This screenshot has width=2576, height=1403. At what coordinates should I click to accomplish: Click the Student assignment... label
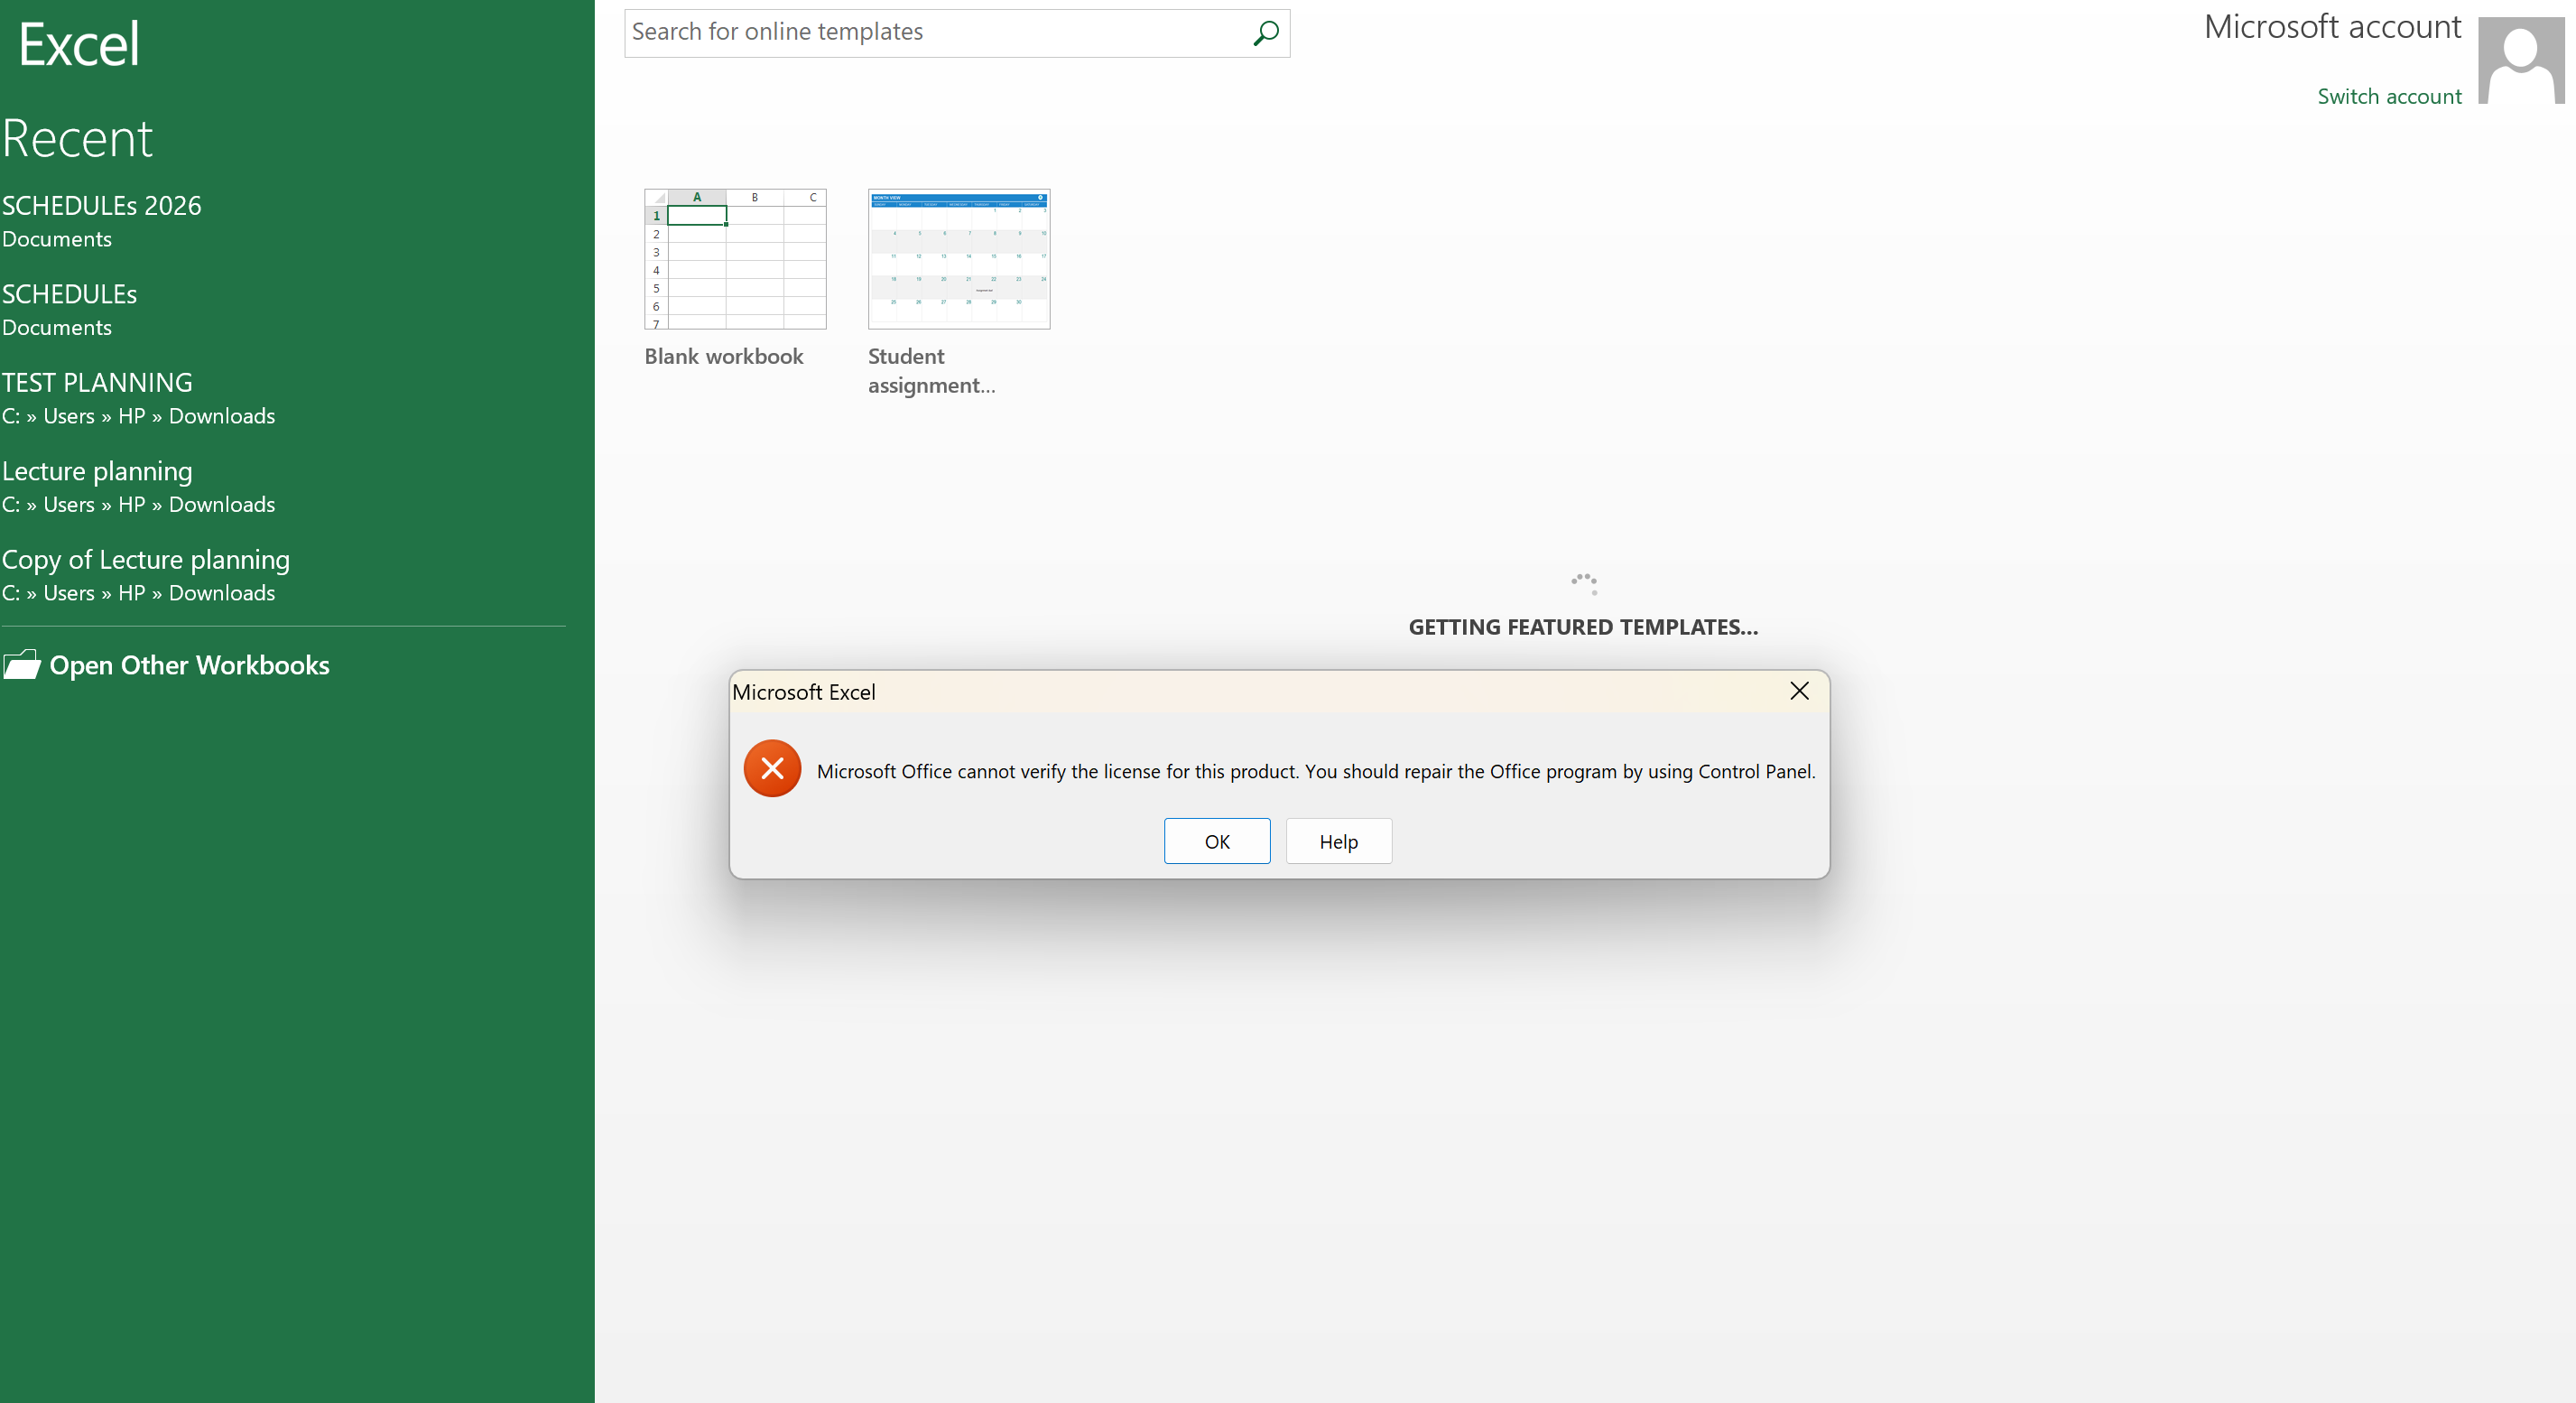tap(932, 371)
